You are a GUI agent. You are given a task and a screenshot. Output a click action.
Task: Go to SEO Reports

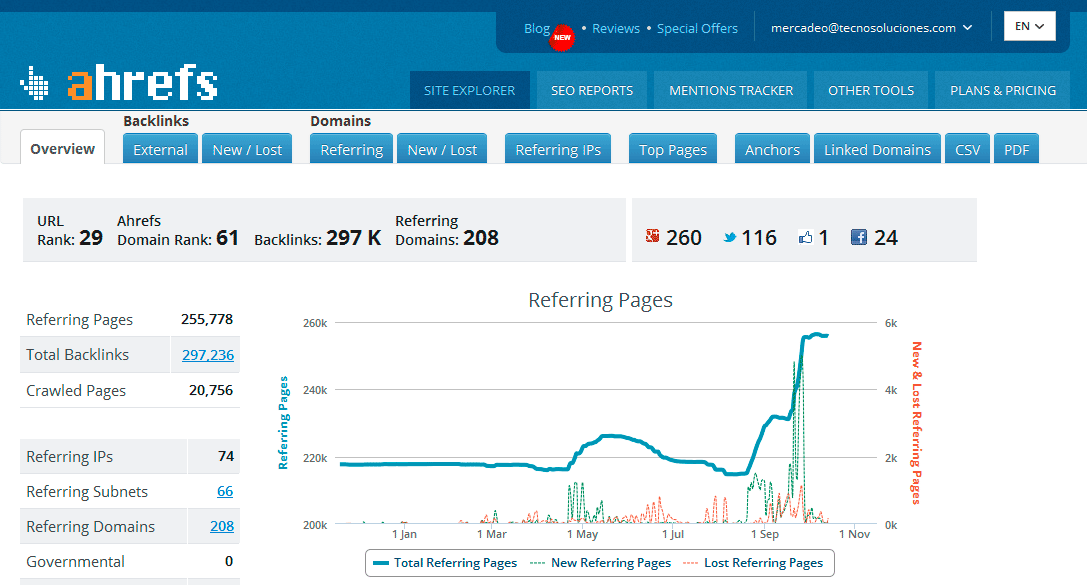click(592, 90)
